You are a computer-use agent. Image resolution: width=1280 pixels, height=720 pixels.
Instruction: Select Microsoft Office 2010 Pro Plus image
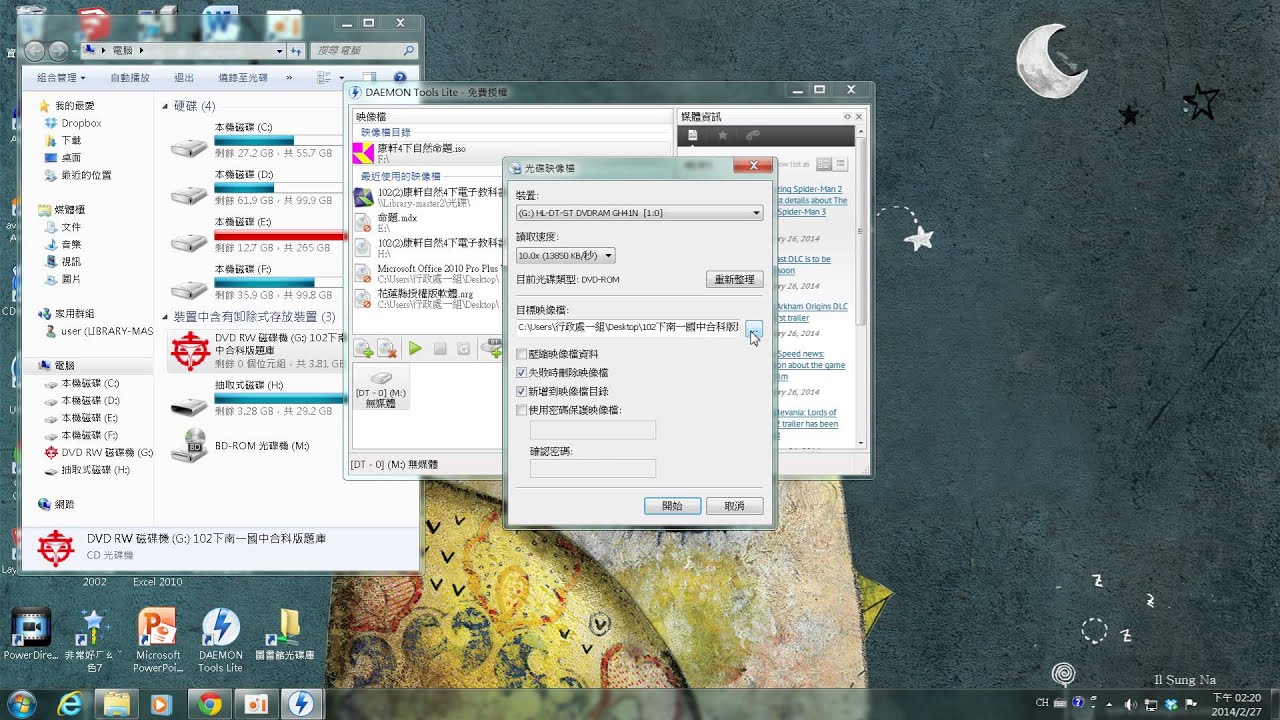[427, 273]
